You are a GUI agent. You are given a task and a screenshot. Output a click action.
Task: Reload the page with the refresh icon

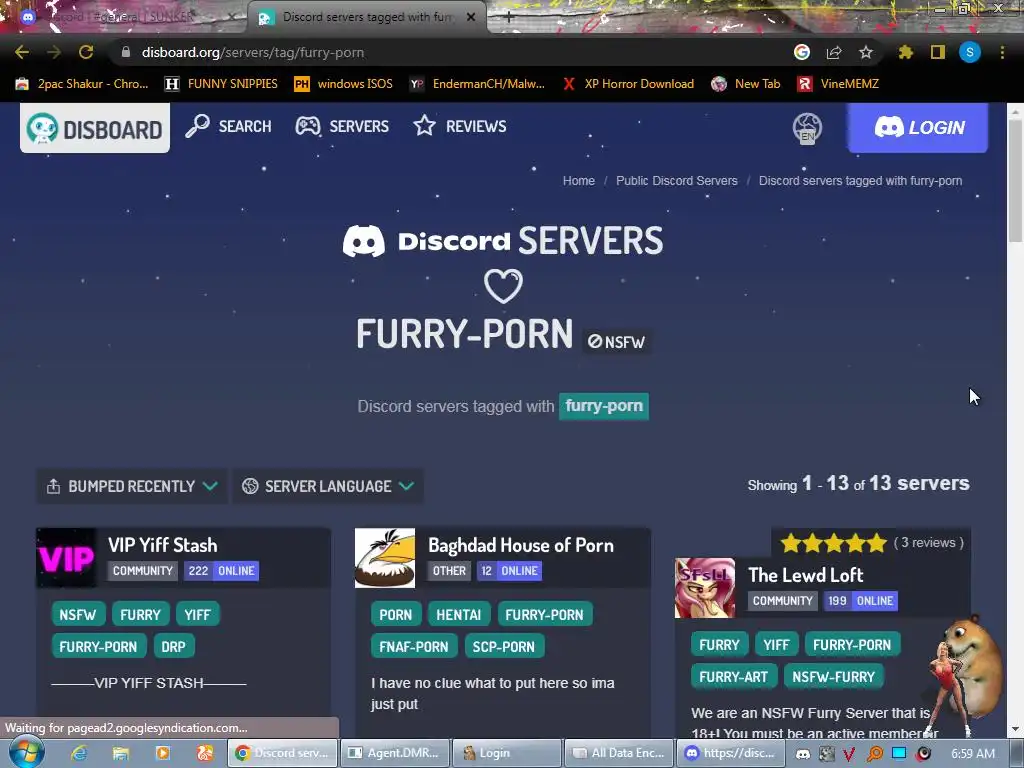pos(86,52)
